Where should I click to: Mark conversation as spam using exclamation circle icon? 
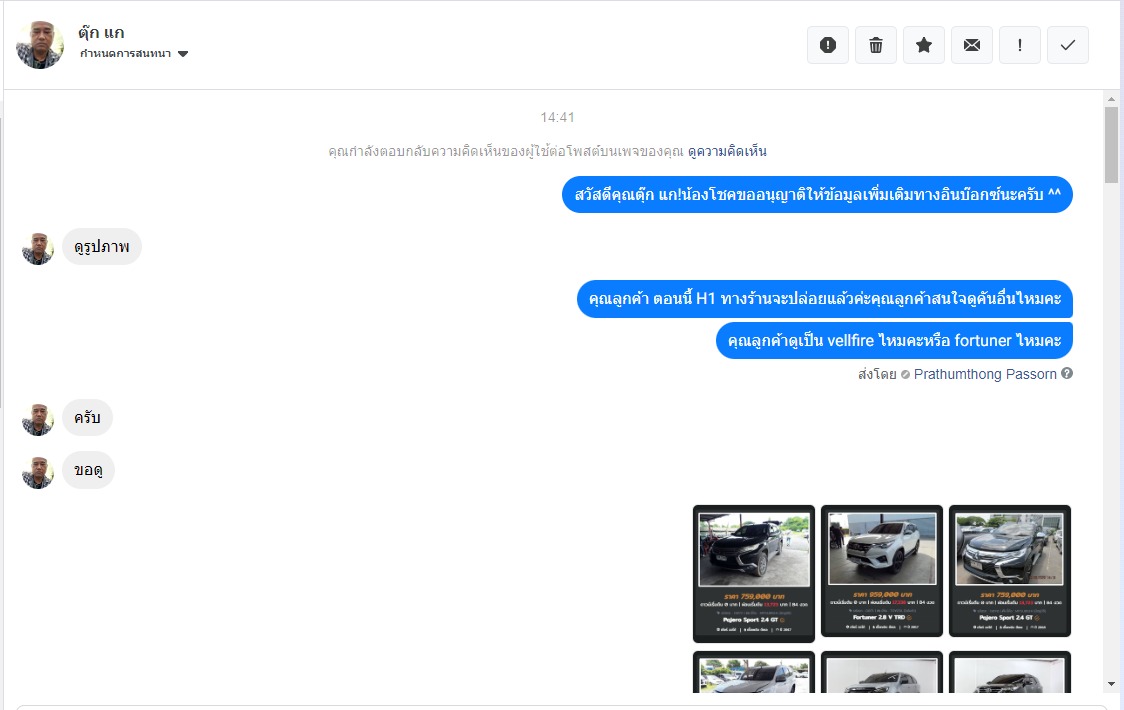(x=828, y=45)
